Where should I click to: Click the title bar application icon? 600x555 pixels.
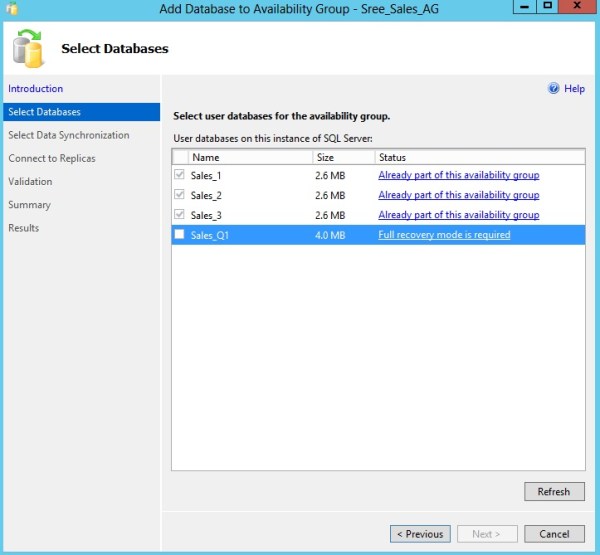pos(11,8)
